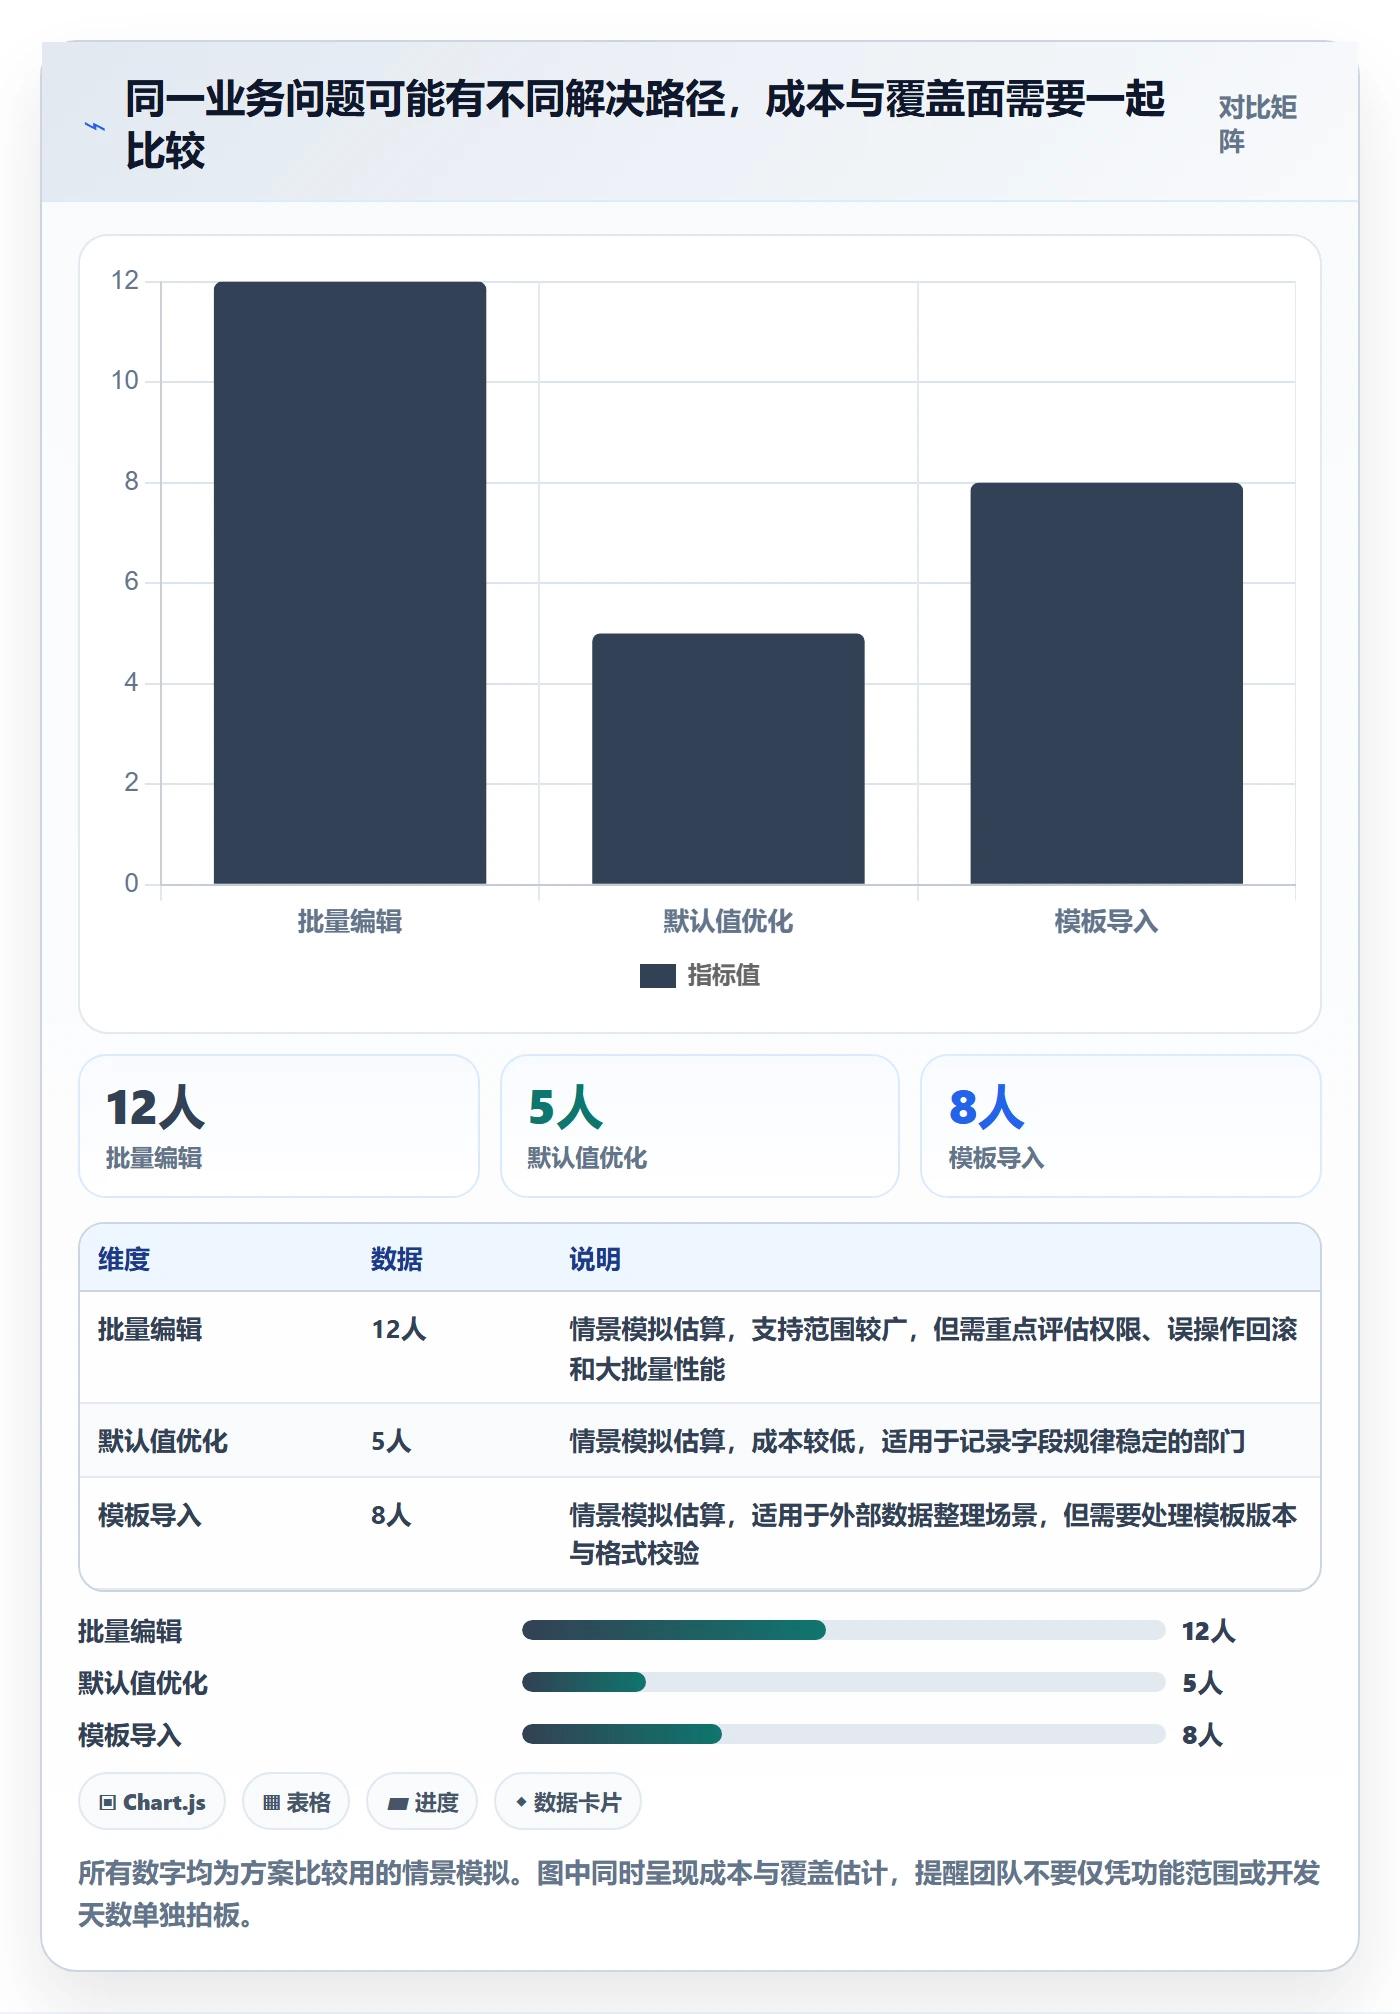
Task: Toggle the 指标值 legend label
Action: tap(724, 976)
